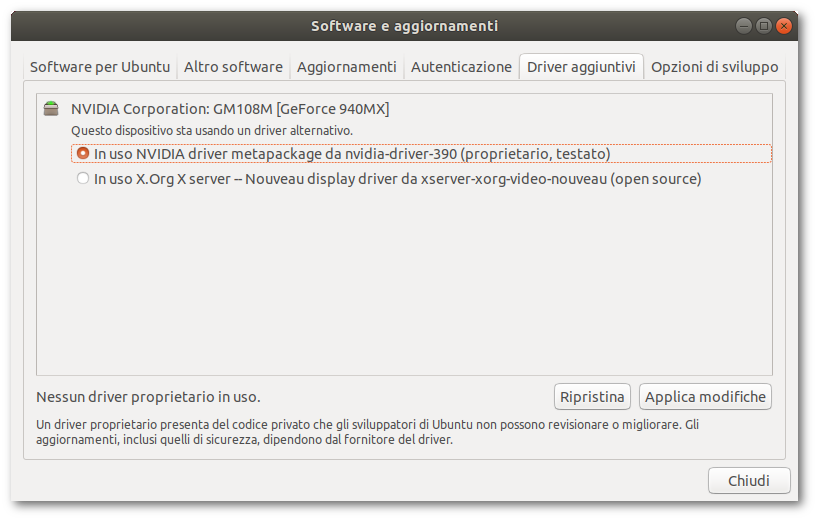817x520 pixels.
Task: Go to the Aggiornamenti tab
Action: (347, 67)
